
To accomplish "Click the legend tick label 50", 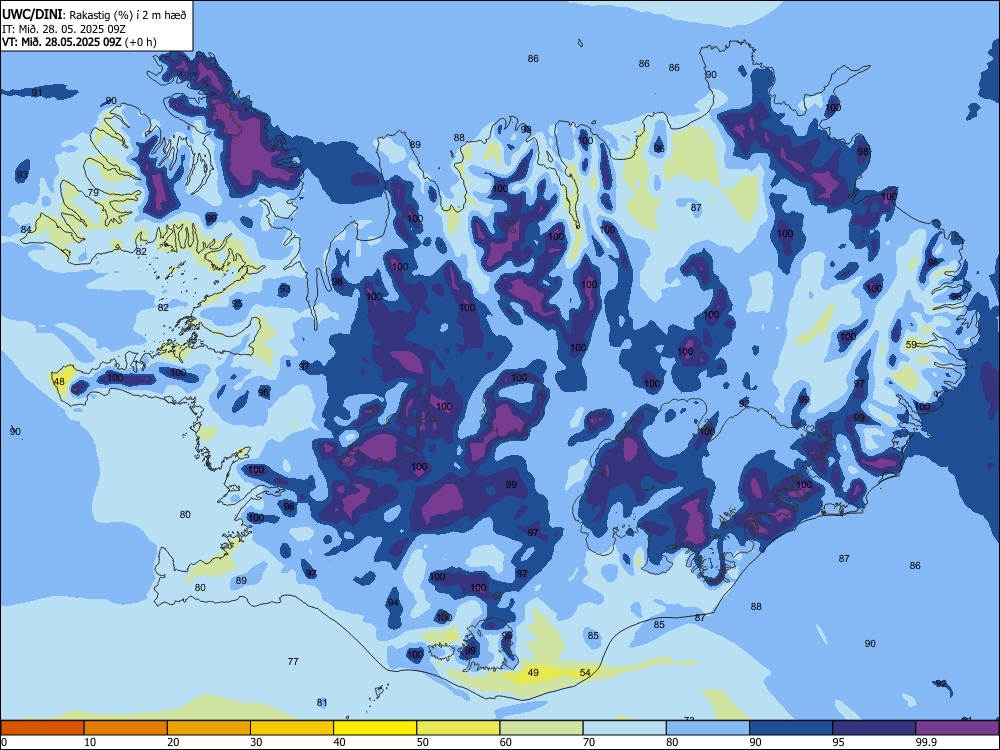I will pos(422,742).
